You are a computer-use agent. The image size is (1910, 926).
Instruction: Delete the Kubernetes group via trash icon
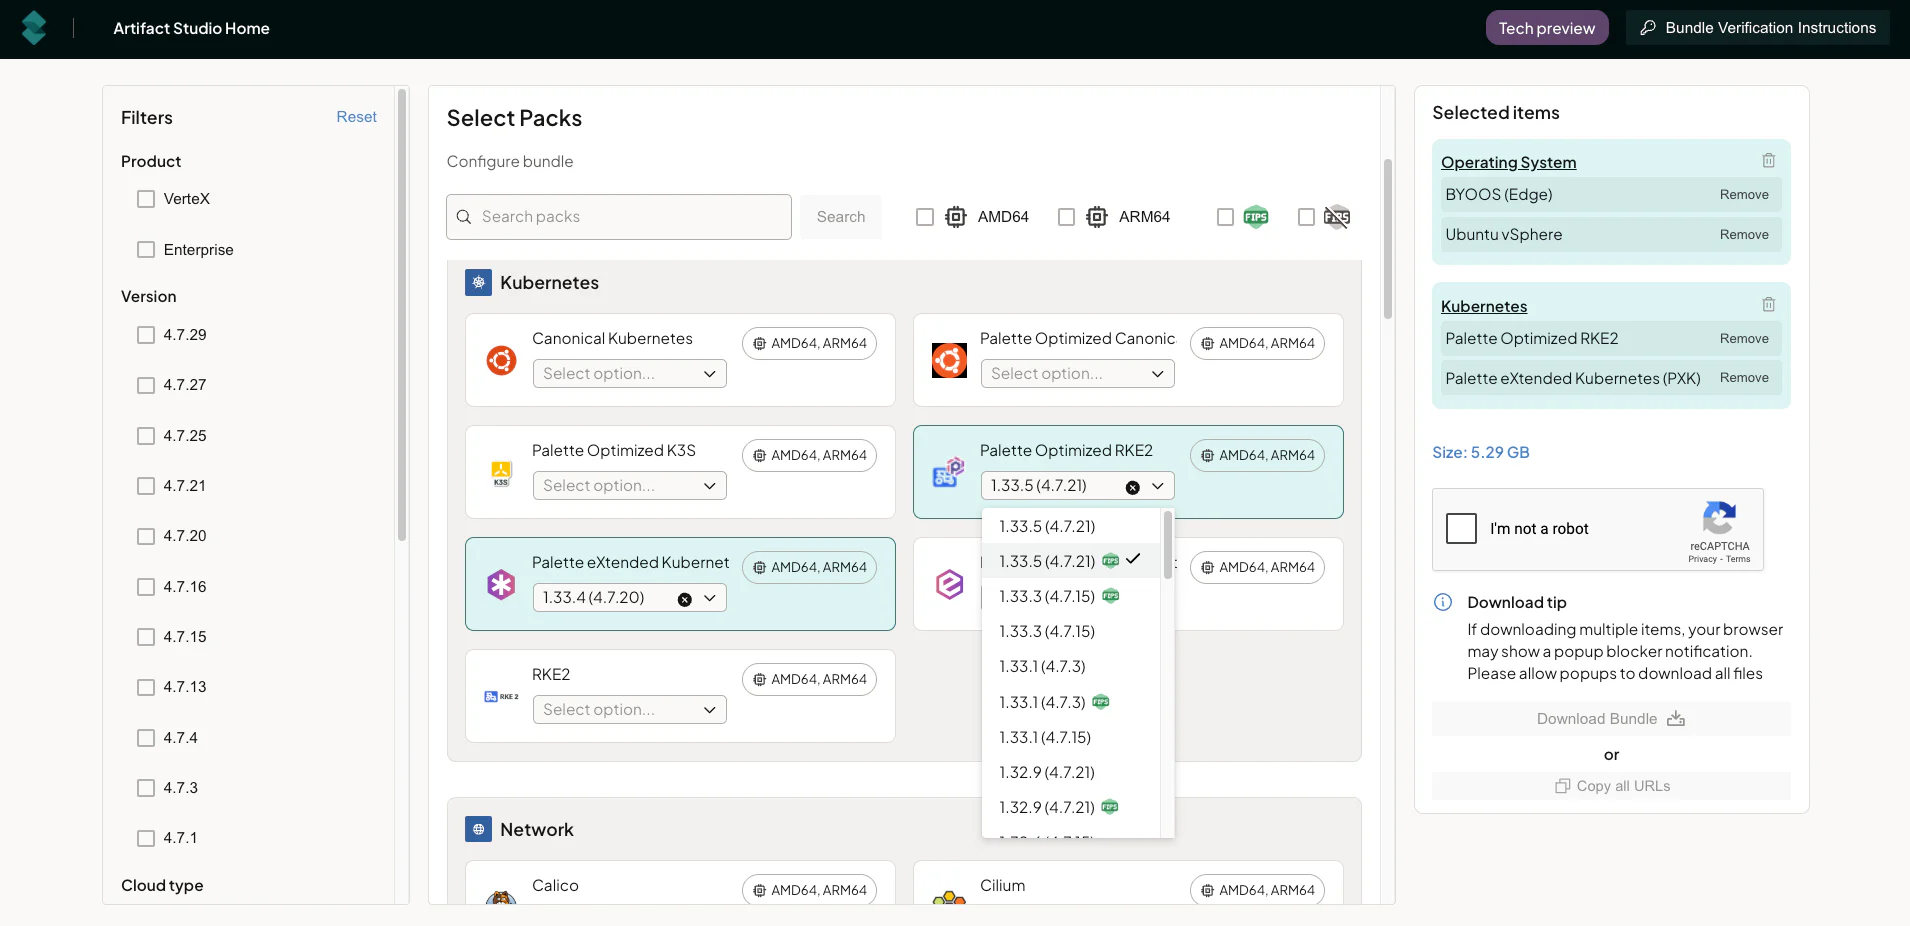point(1768,305)
